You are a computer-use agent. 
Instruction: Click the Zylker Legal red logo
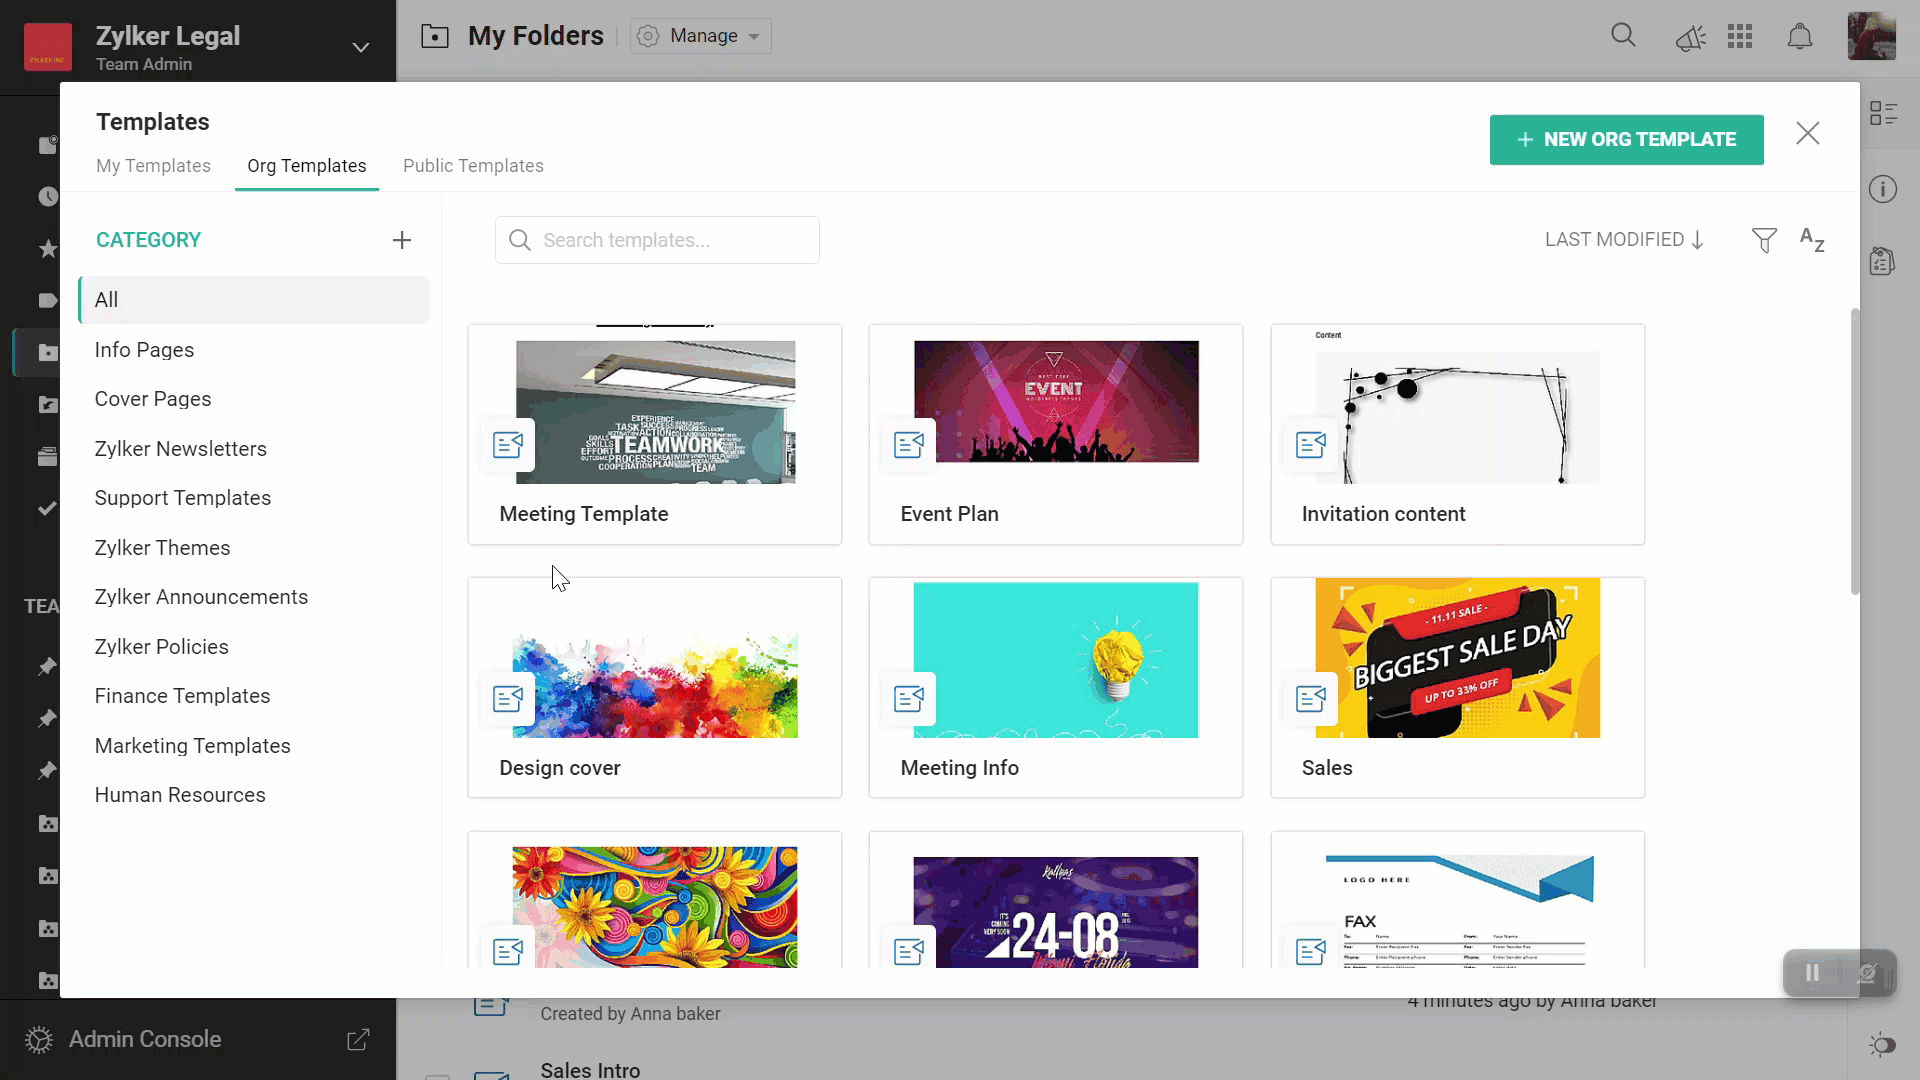pyautogui.click(x=48, y=47)
